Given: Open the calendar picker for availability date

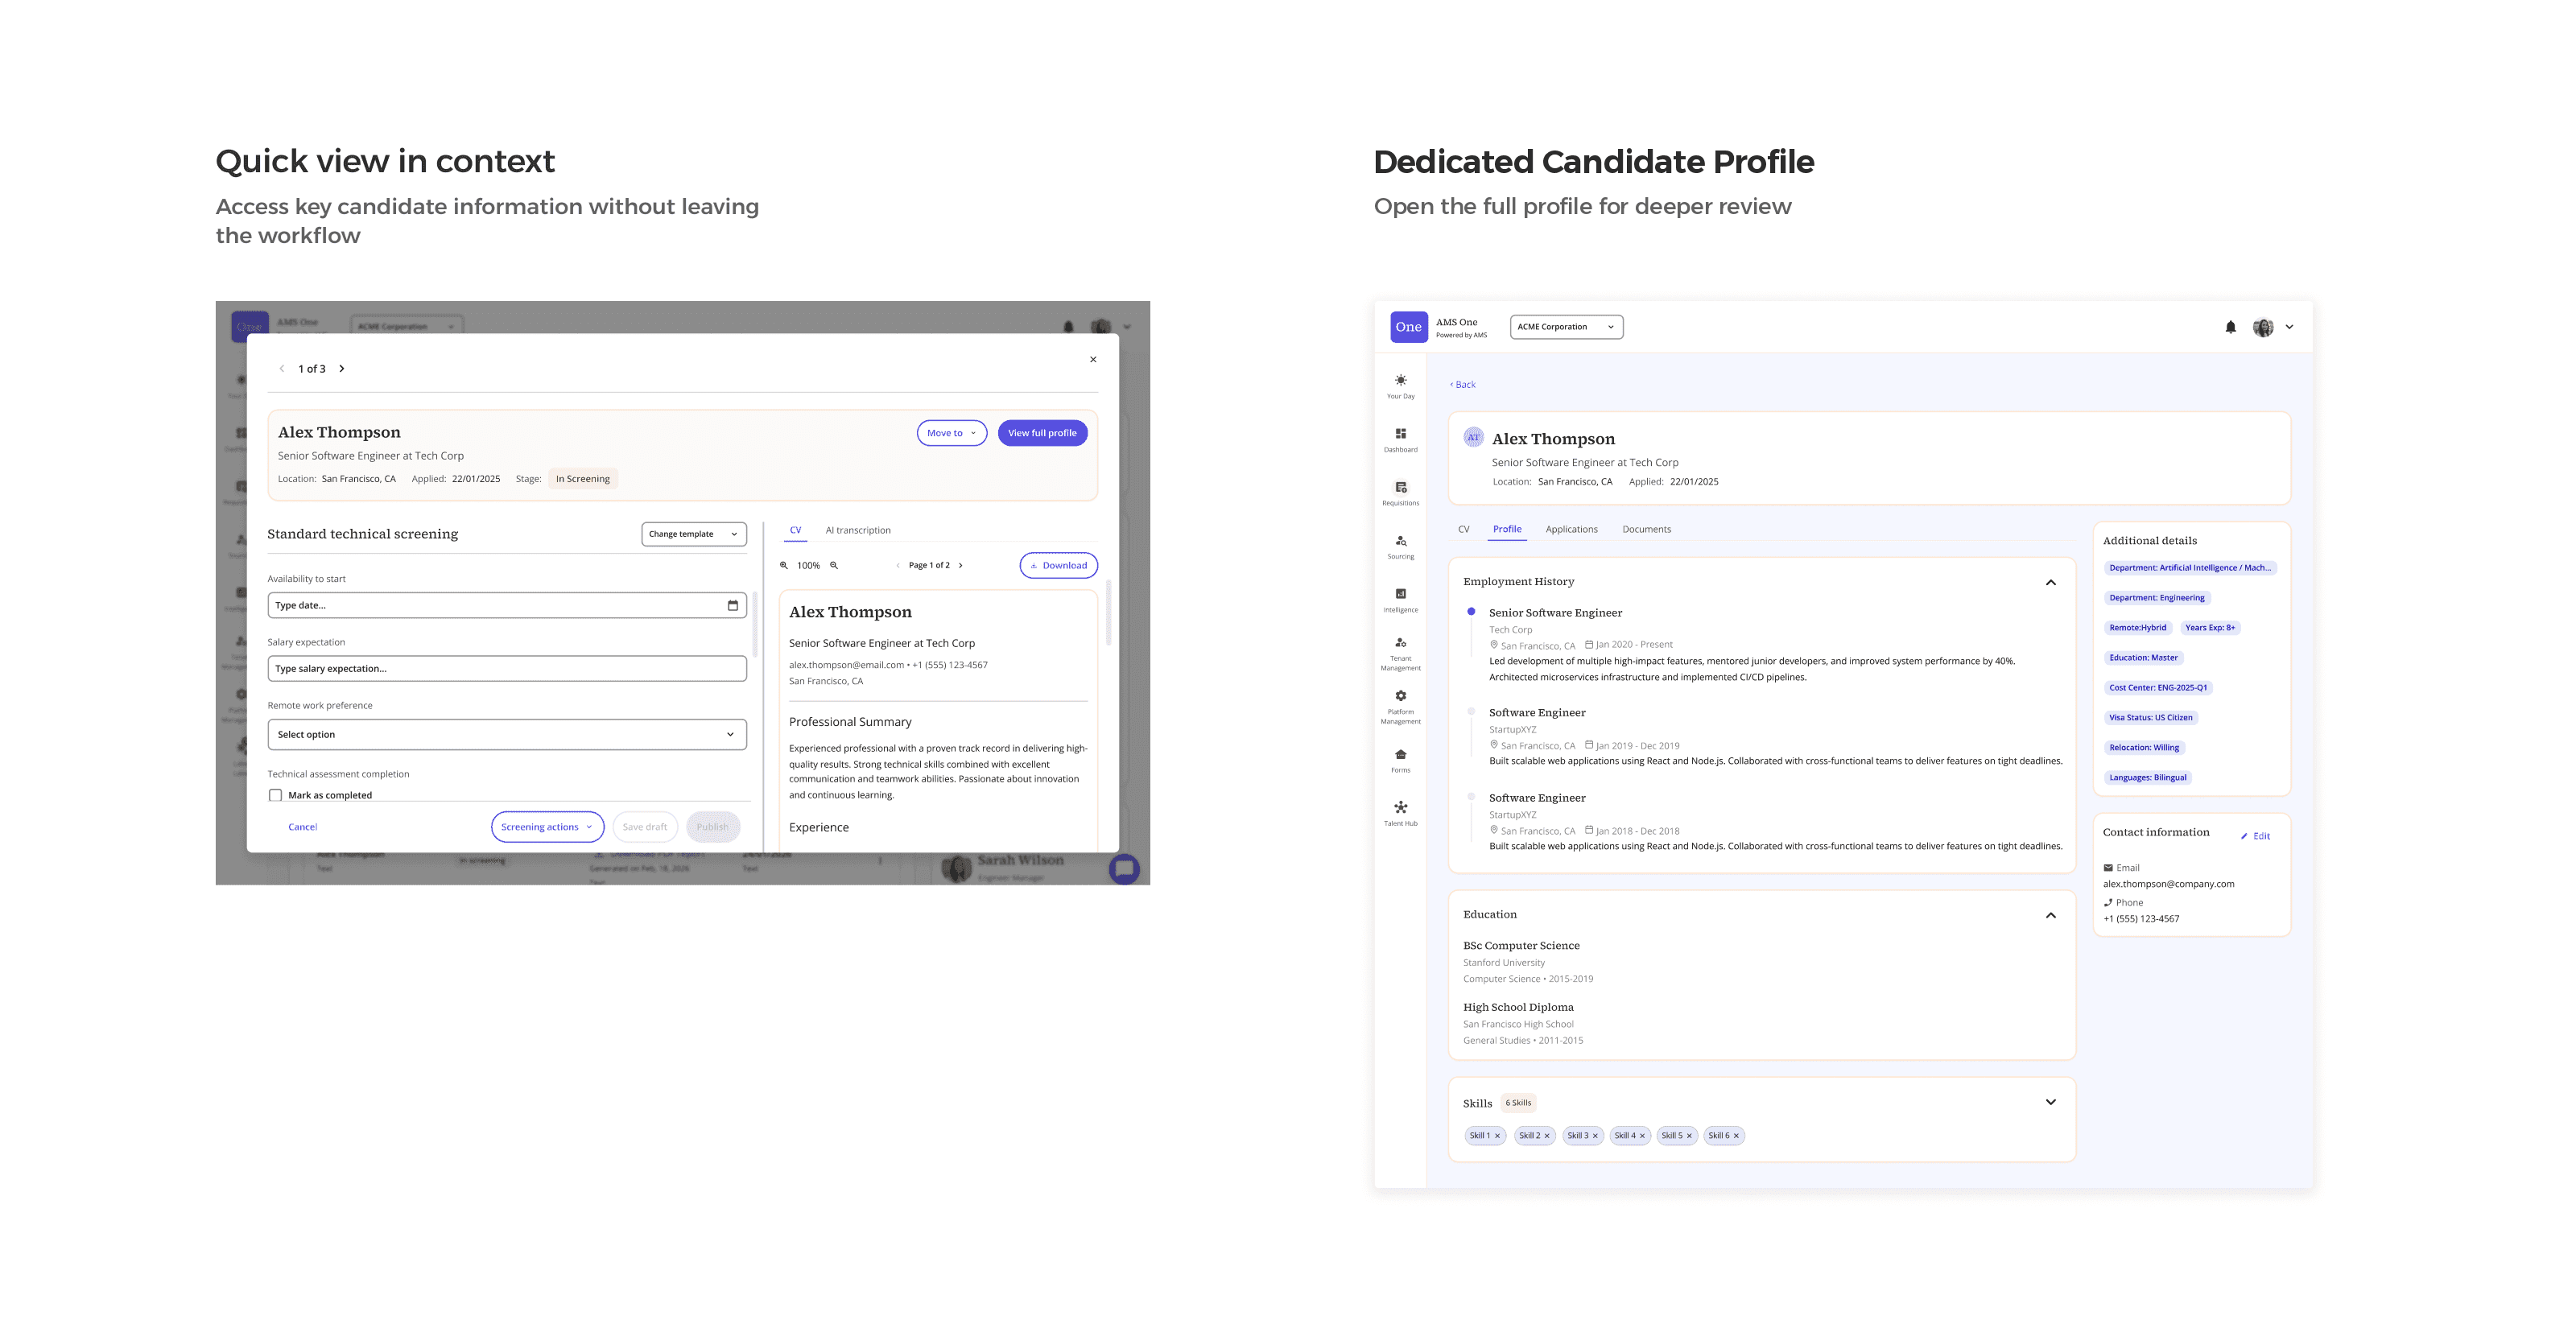Looking at the screenshot, I should (x=733, y=605).
